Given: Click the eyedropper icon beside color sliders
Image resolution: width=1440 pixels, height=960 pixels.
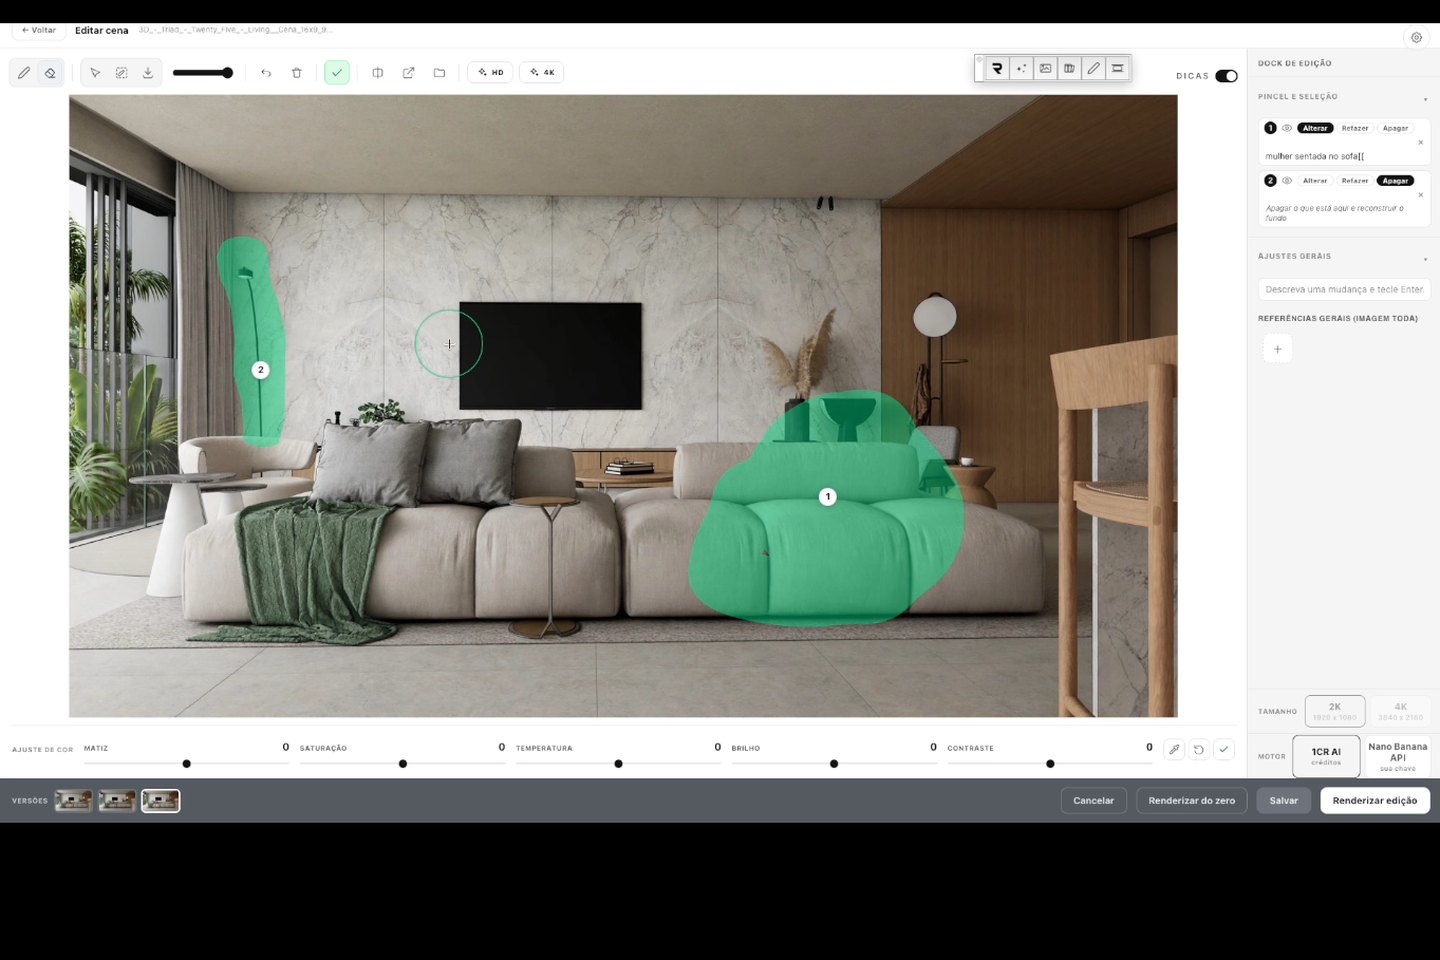Looking at the screenshot, I should coord(1174,749).
